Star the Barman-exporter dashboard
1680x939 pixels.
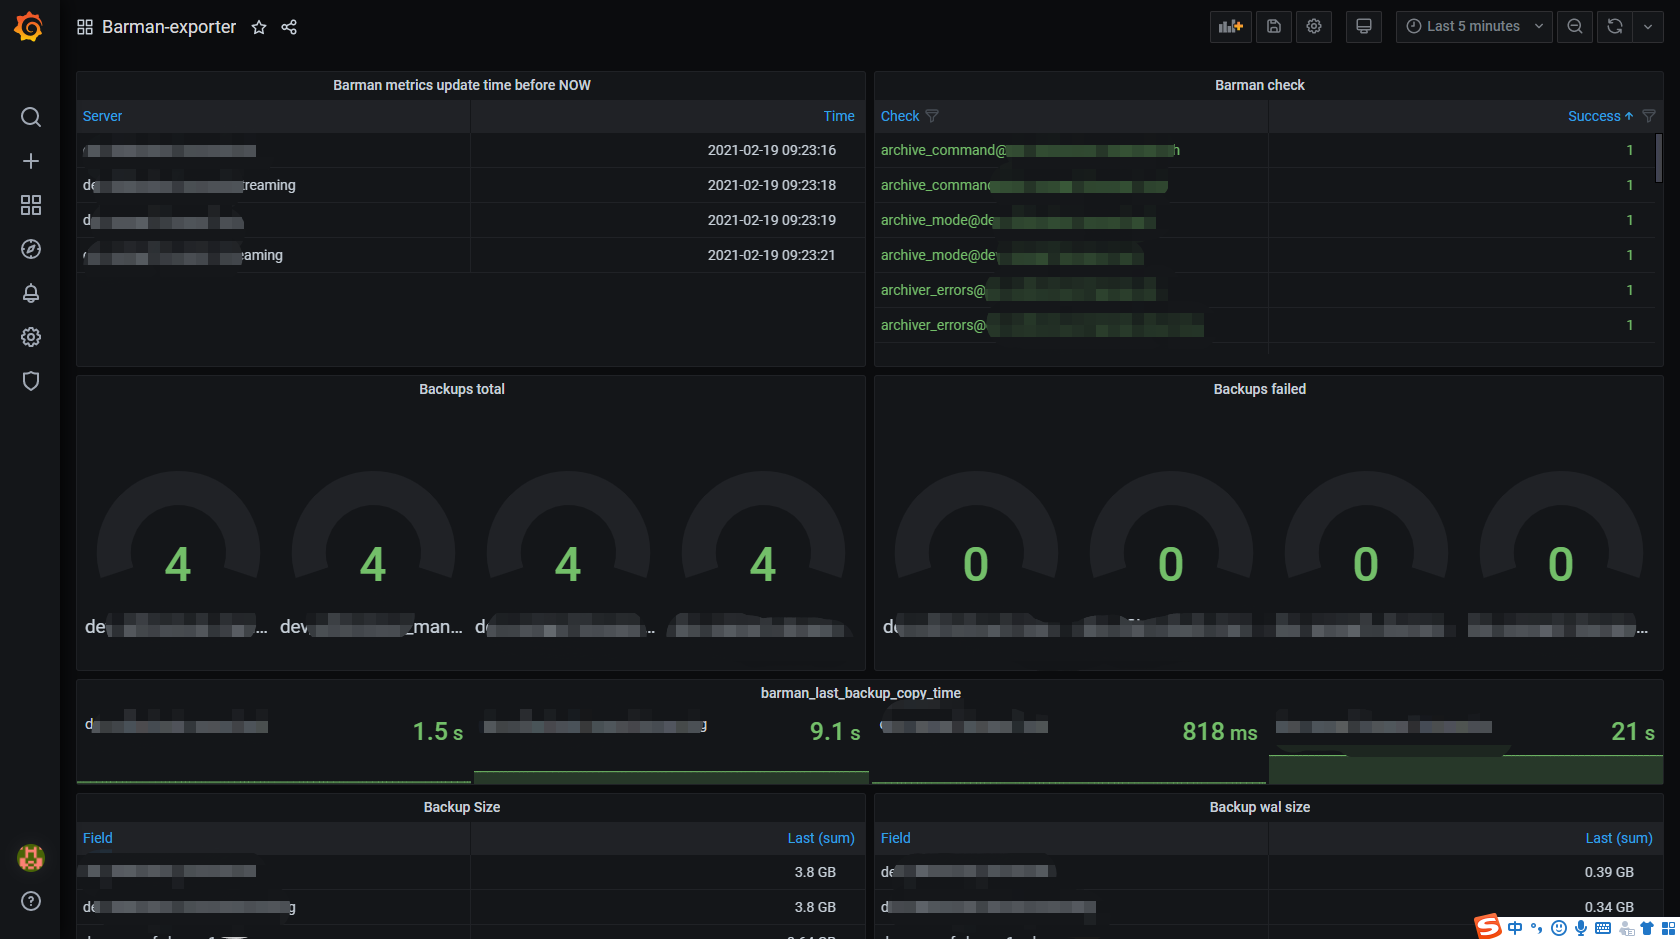pyautogui.click(x=259, y=27)
